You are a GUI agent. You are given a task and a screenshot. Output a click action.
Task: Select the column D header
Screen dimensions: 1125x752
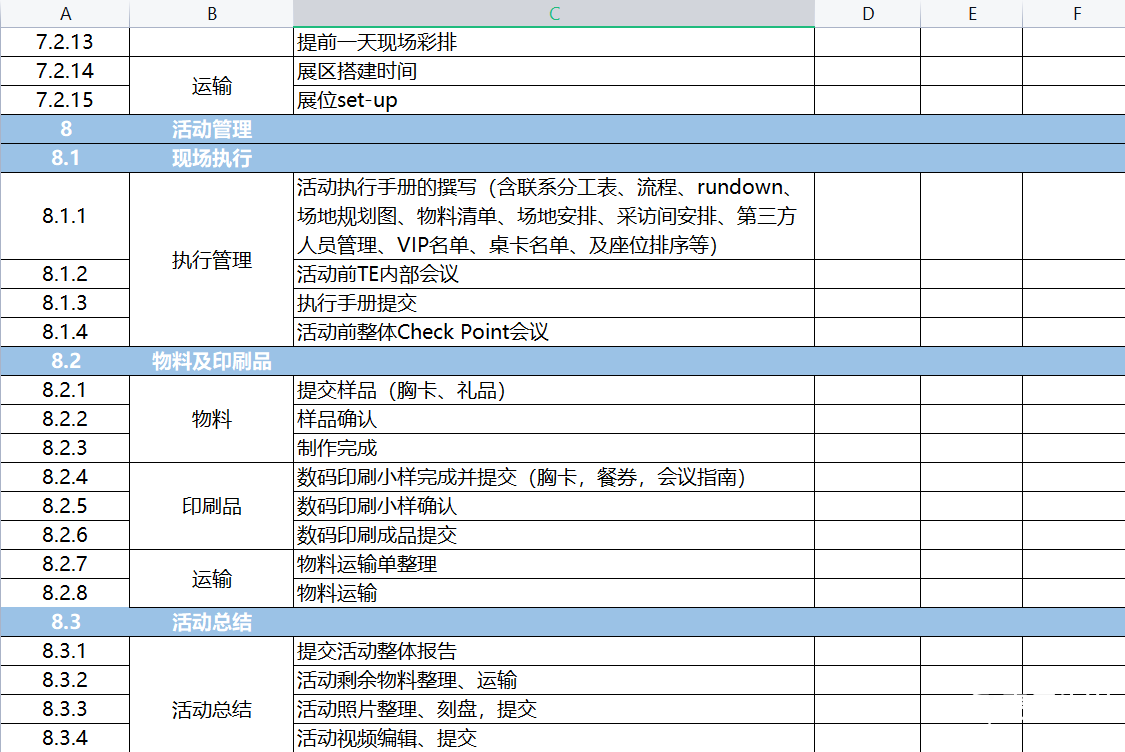click(x=867, y=13)
